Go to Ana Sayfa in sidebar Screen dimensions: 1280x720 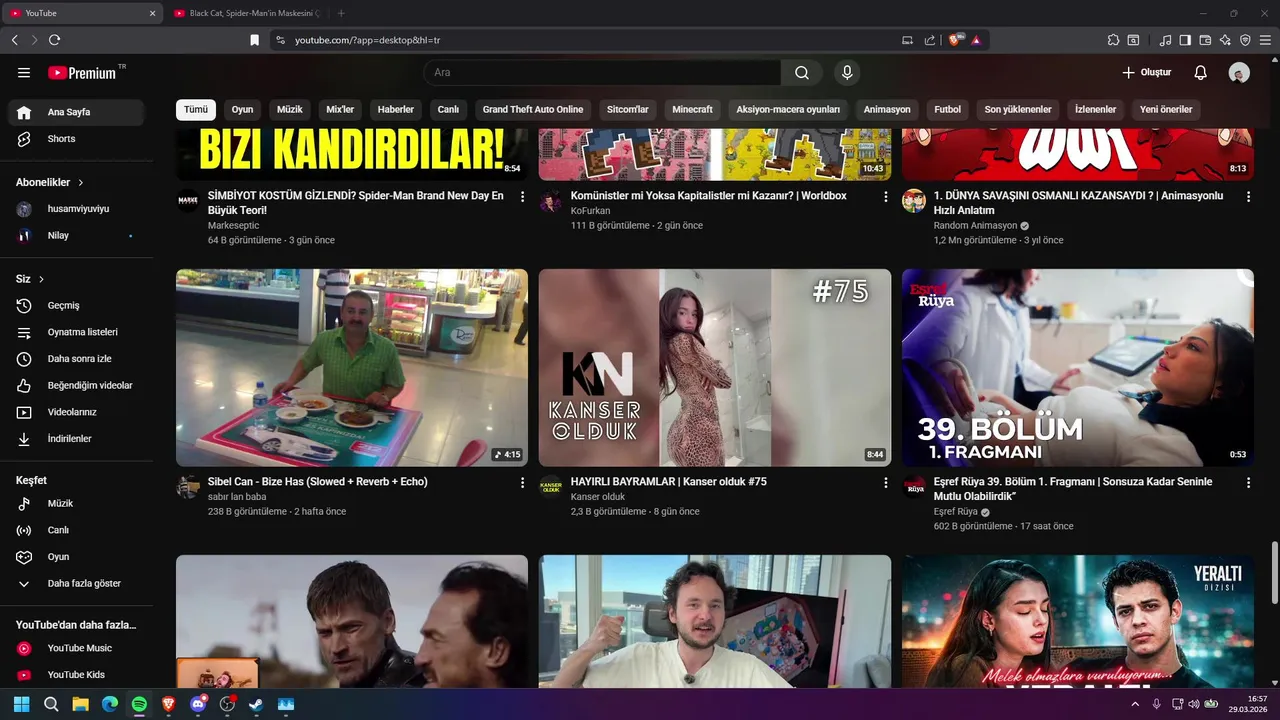tap(76, 112)
